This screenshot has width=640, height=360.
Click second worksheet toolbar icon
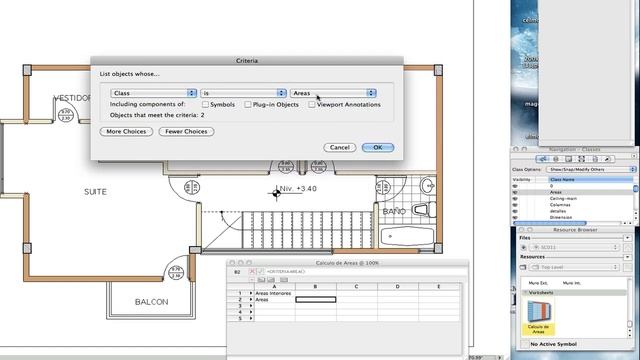[x=271, y=280]
